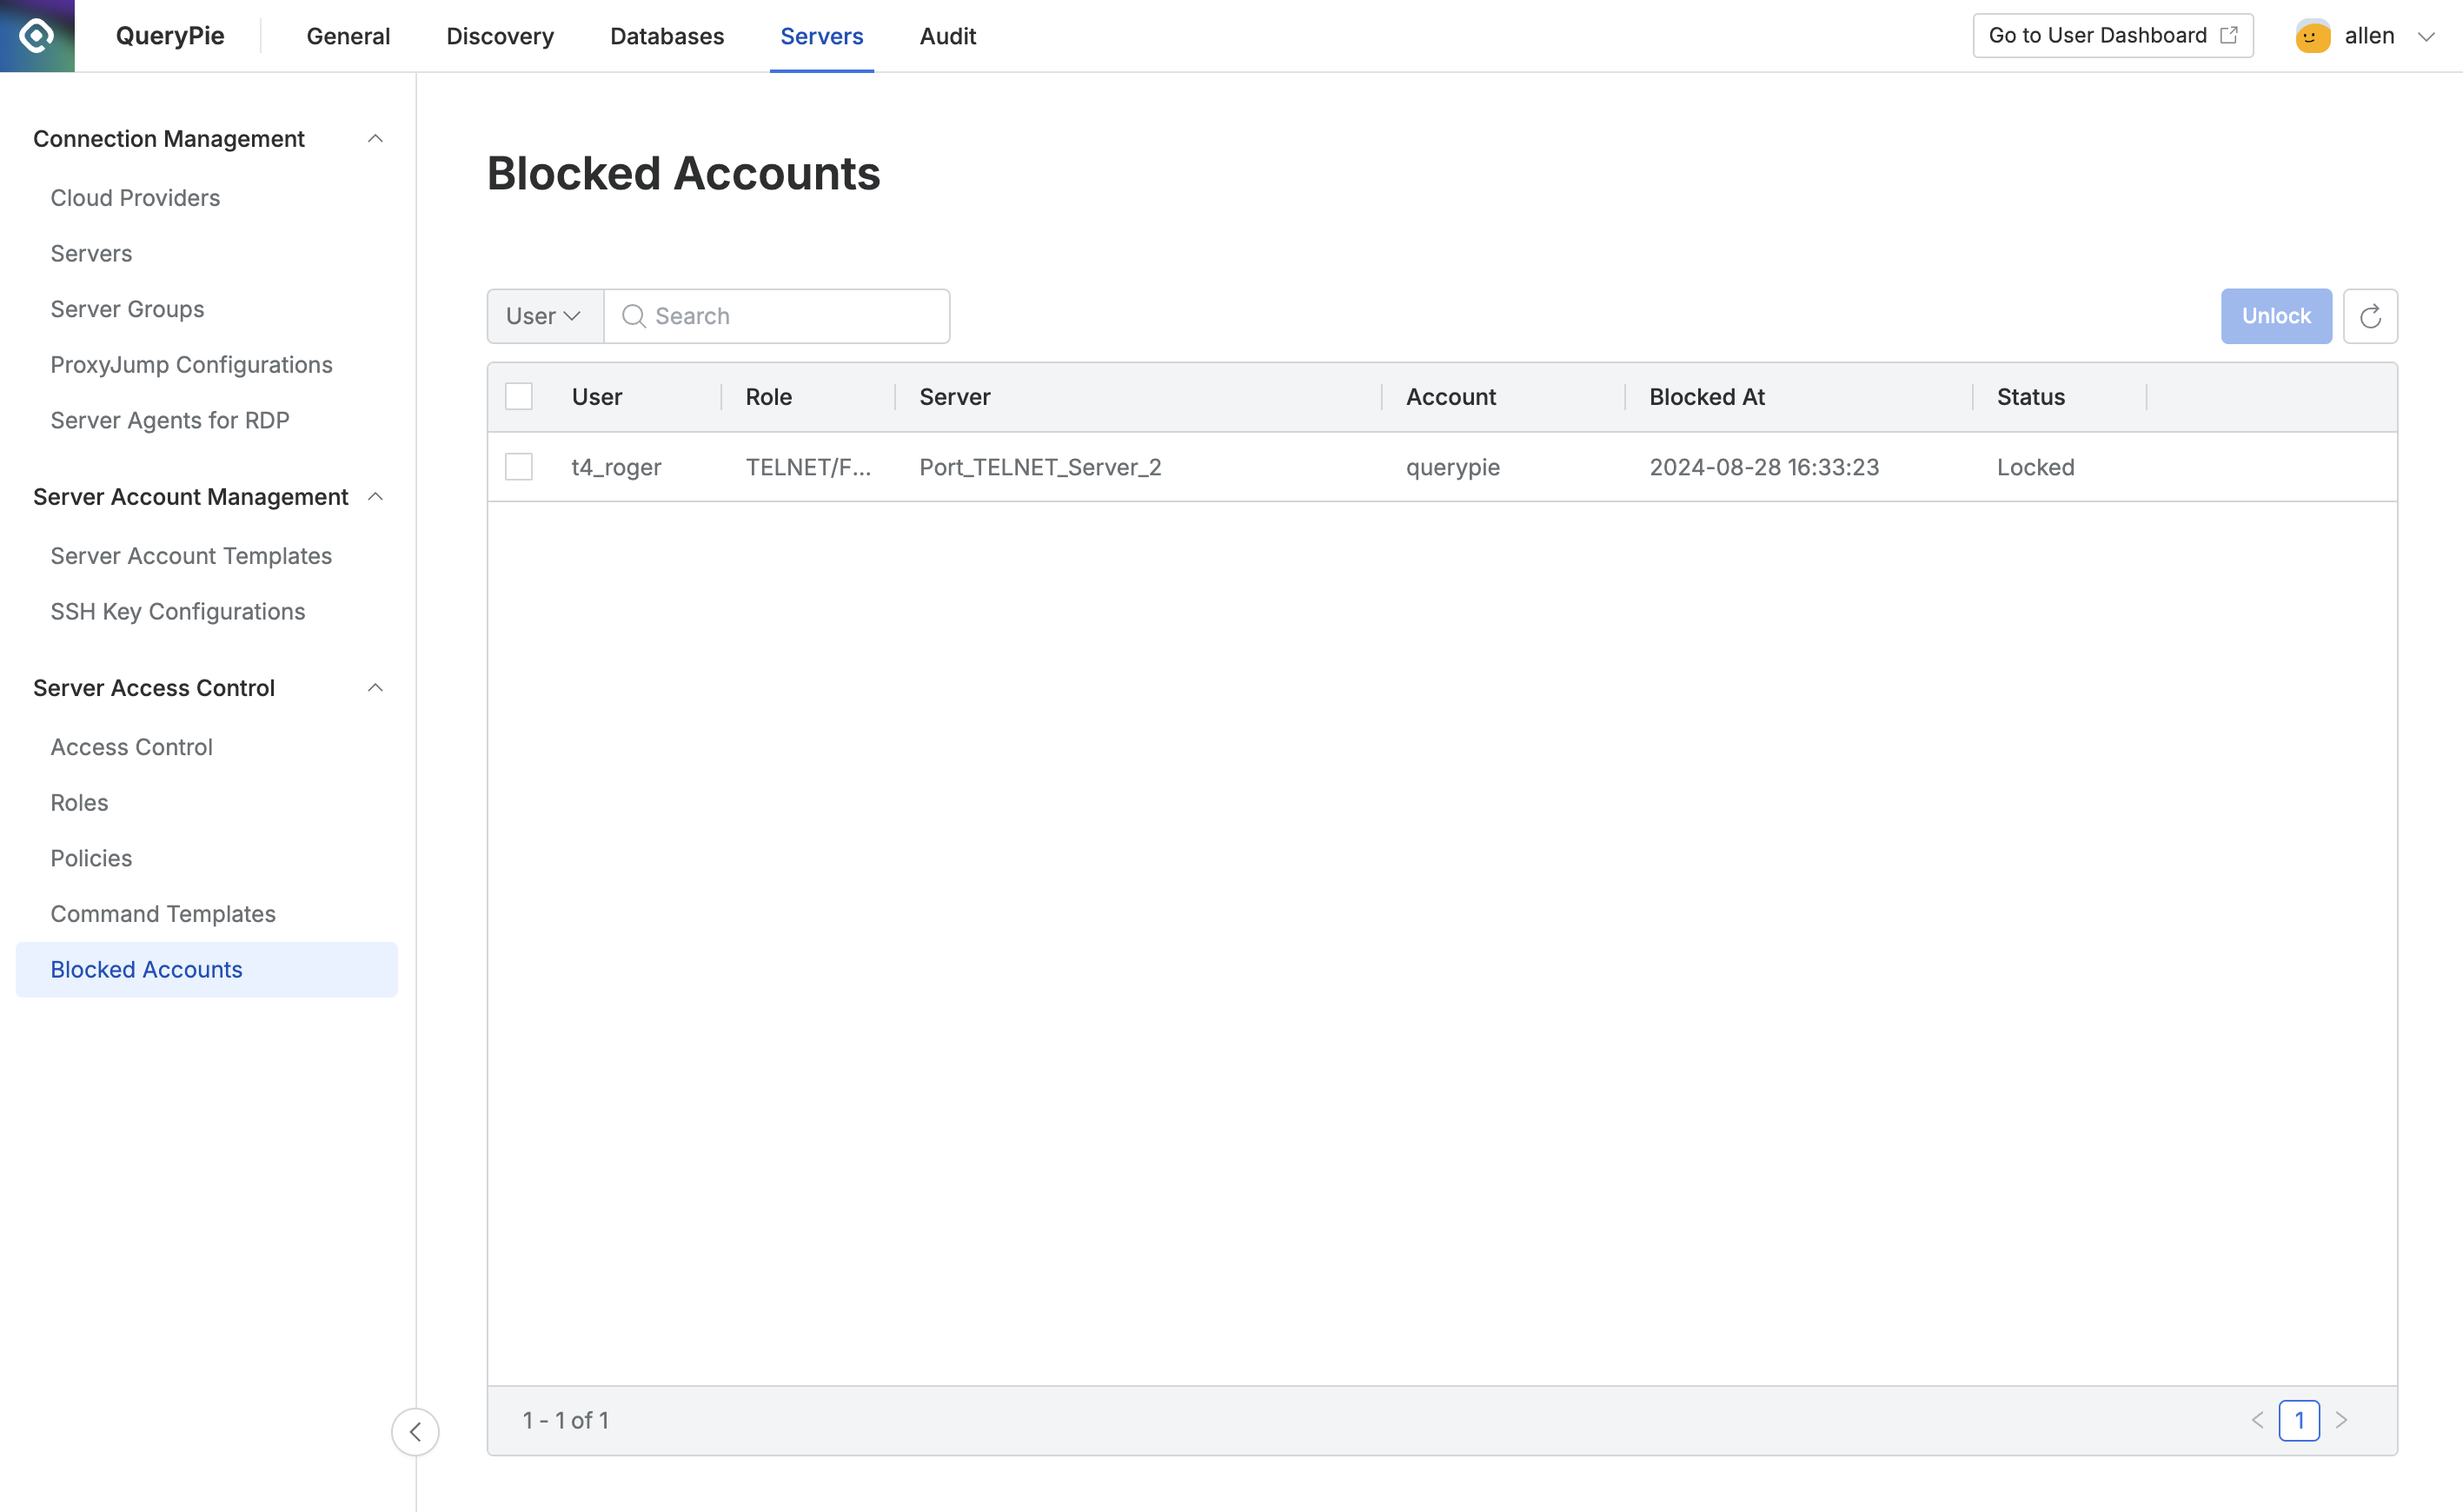
Task: Switch to the Audit tab
Action: (x=946, y=36)
